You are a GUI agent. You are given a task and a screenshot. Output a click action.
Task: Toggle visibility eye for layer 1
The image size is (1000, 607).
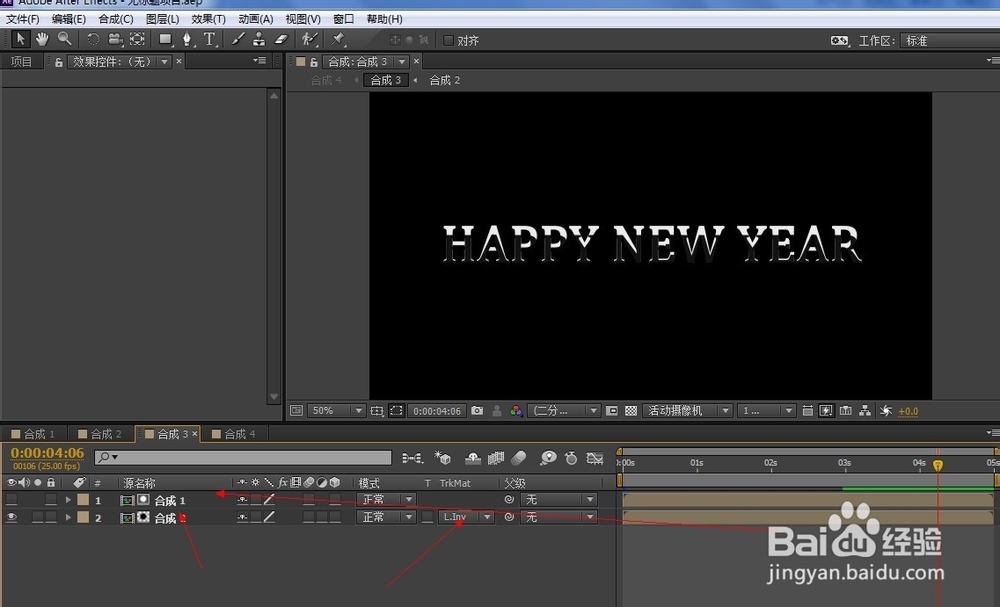11,500
